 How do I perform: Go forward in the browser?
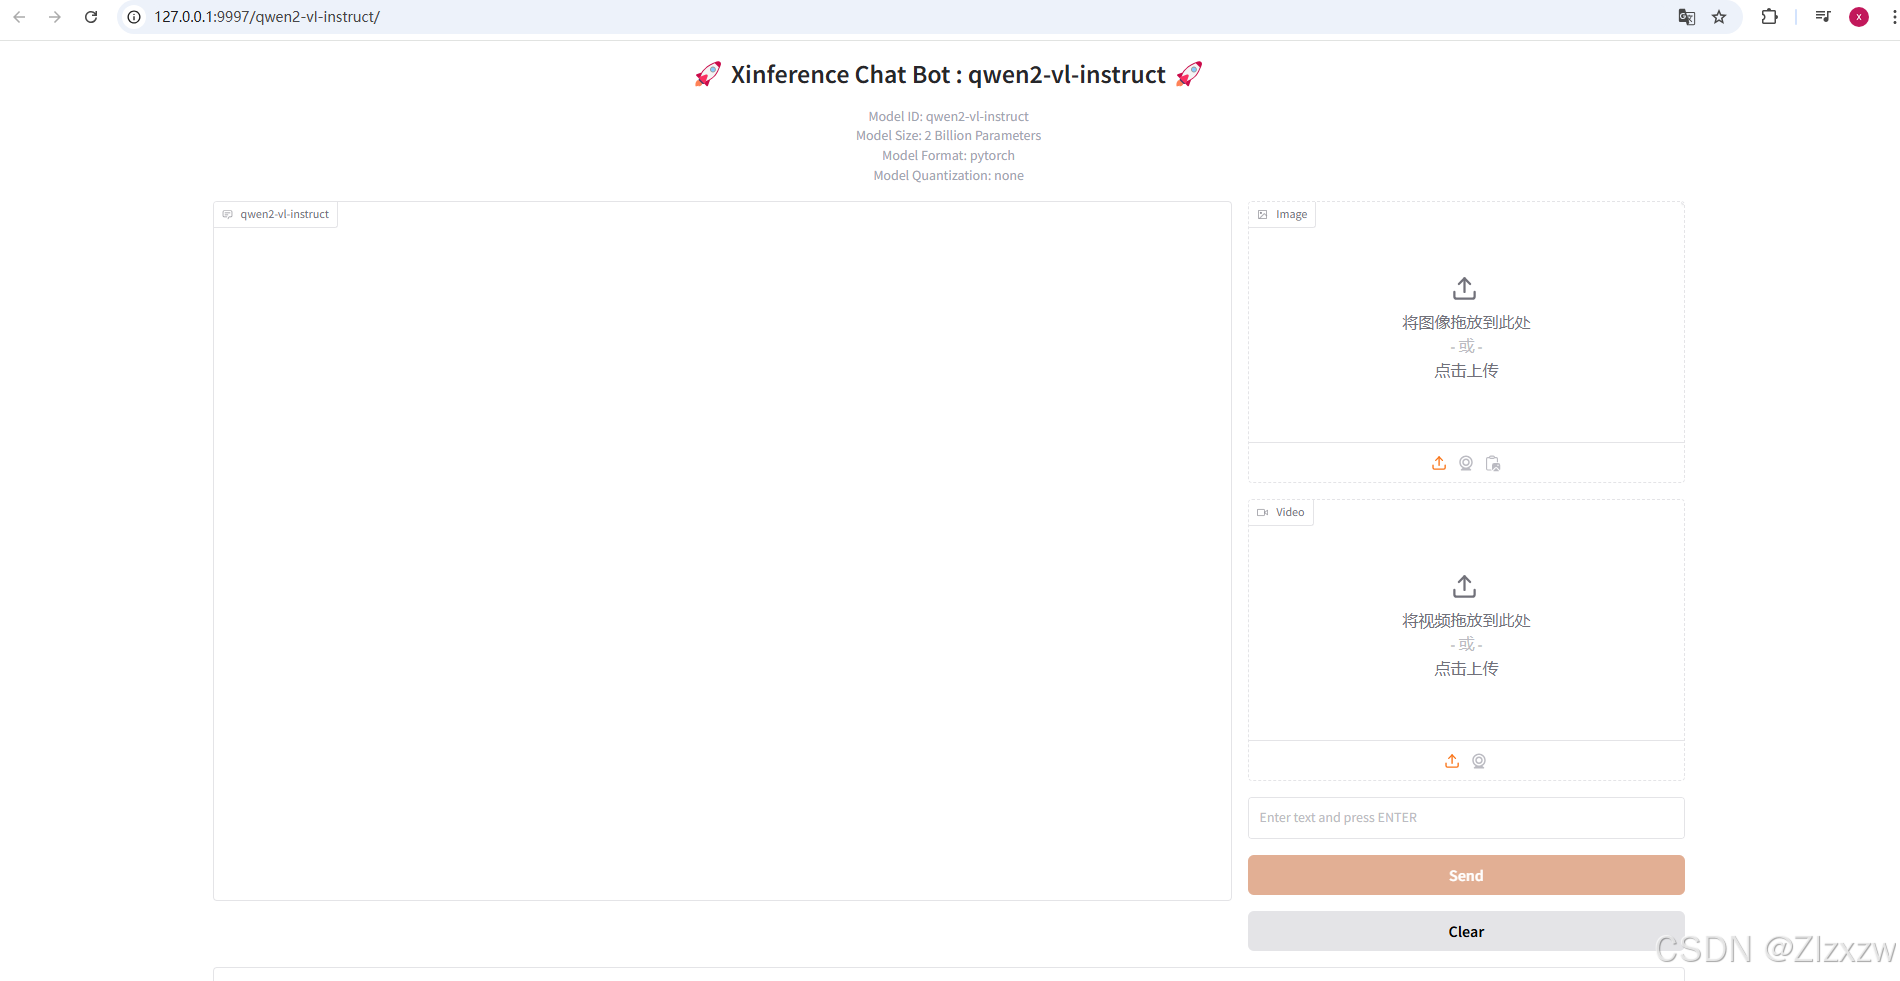click(55, 17)
